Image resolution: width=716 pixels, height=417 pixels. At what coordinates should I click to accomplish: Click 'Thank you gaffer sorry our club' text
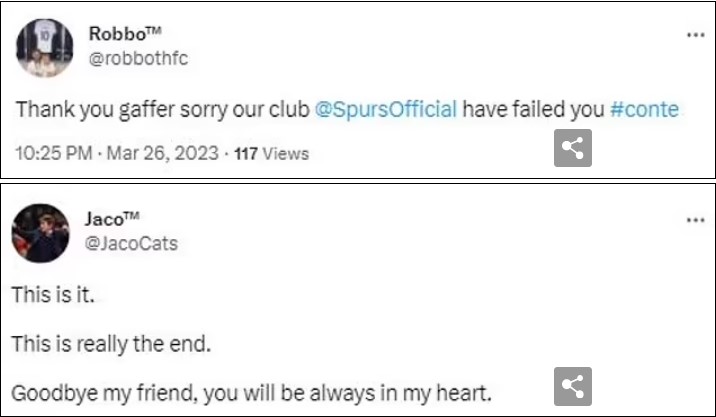pyautogui.click(x=160, y=109)
